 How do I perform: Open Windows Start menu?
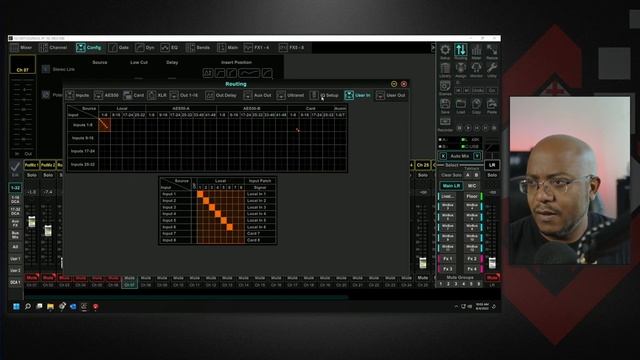pos(16,307)
